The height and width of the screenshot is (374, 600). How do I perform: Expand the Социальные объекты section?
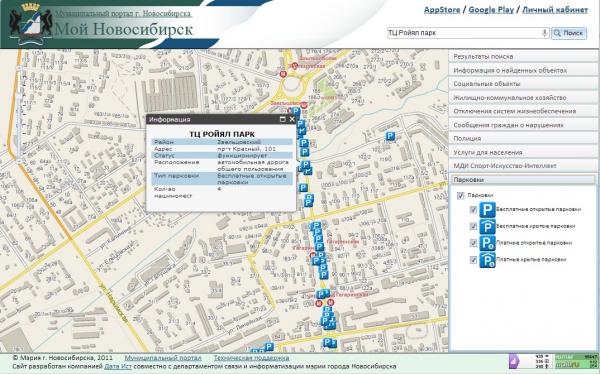point(523,84)
